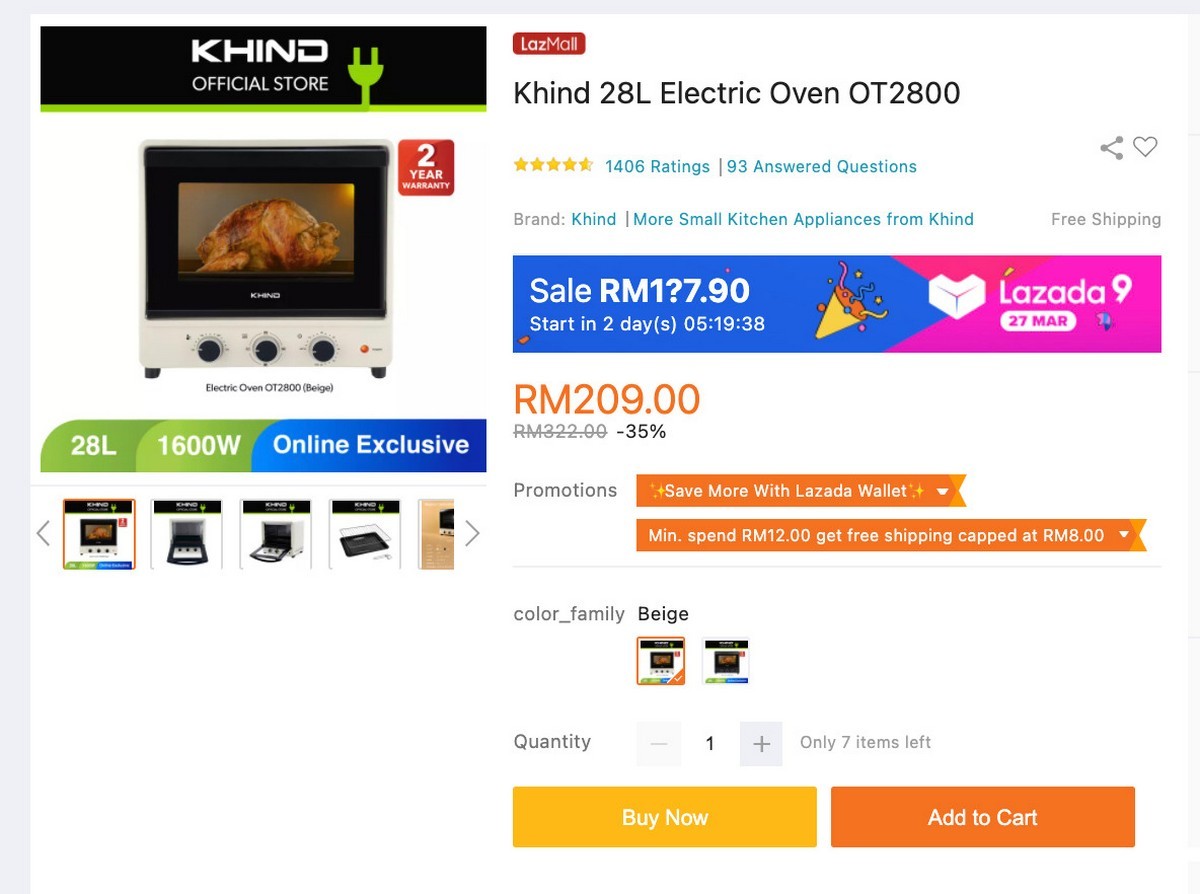1200x894 pixels.
Task: Expand the free shipping promotion dropdown
Action: (x=1123, y=535)
